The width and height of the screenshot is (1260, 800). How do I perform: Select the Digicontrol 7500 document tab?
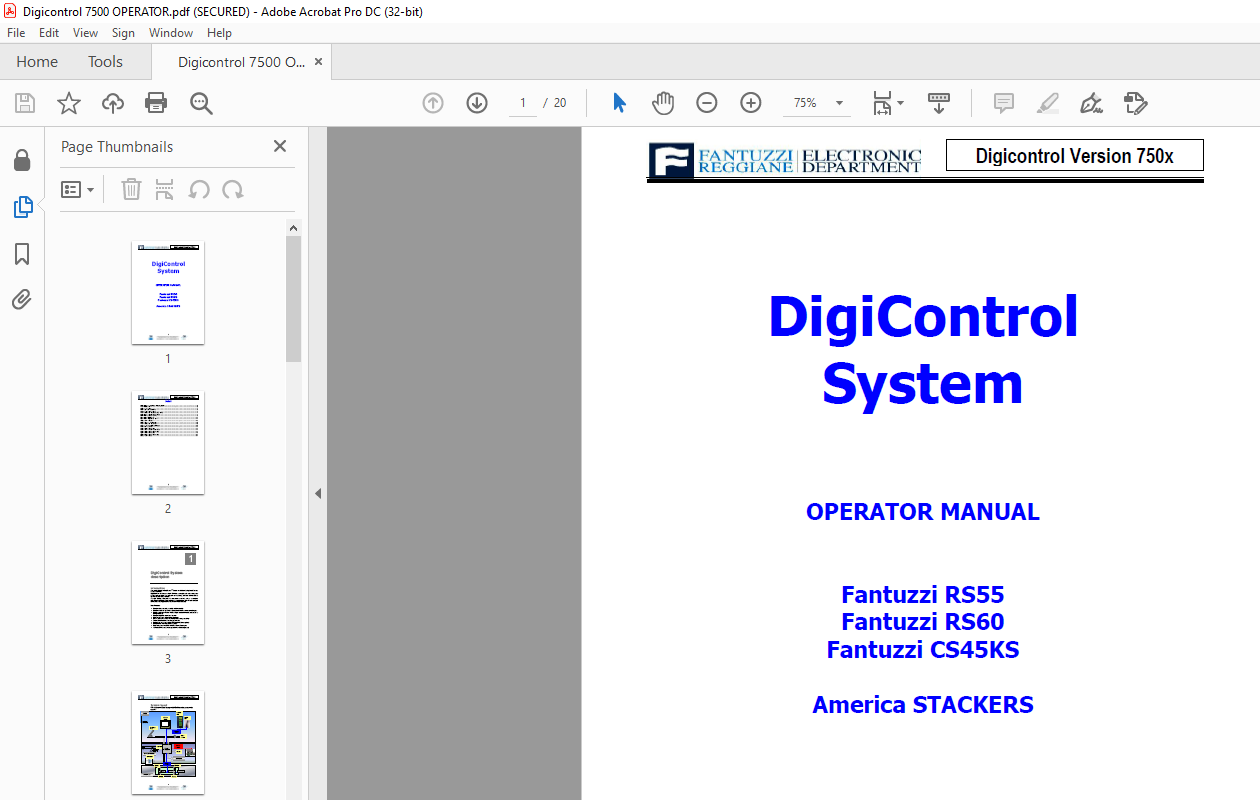pyautogui.click(x=241, y=62)
